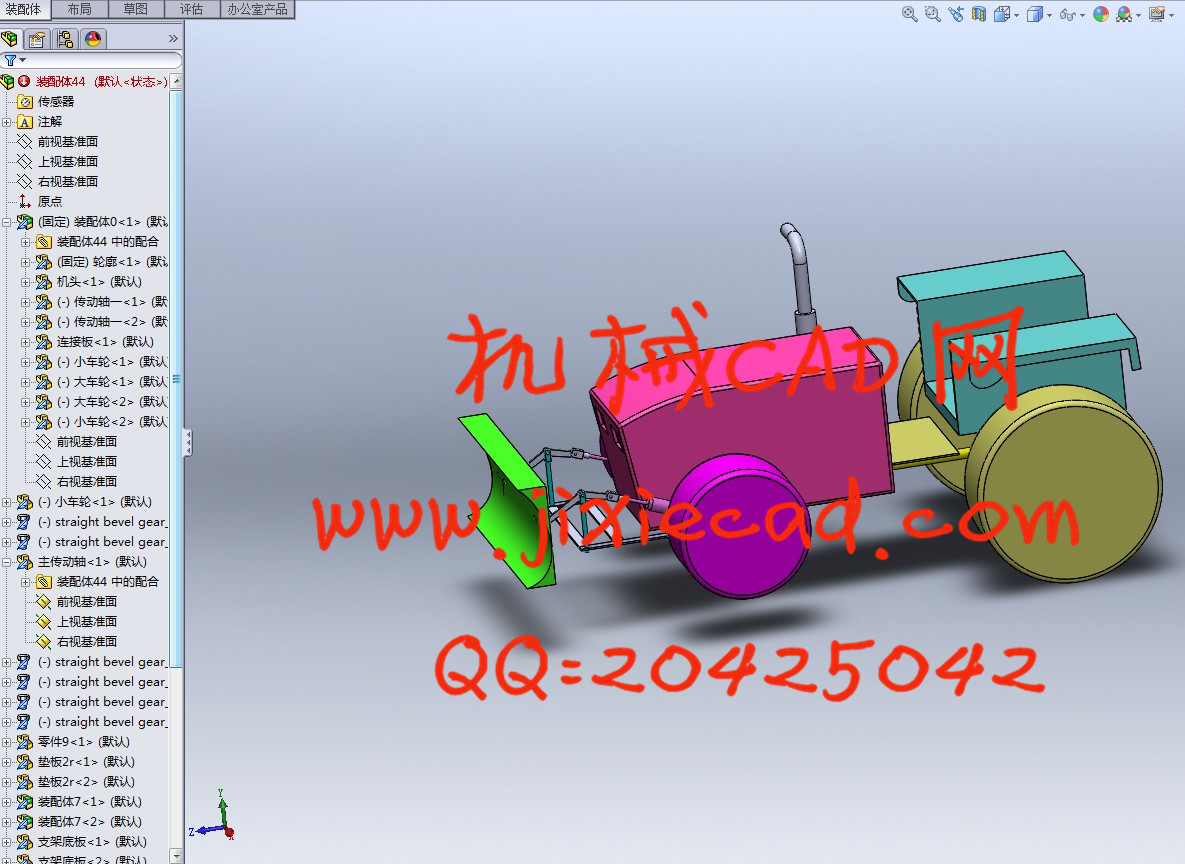Select the Zoom to Area tool
The height and width of the screenshot is (864, 1185).
coord(932,14)
